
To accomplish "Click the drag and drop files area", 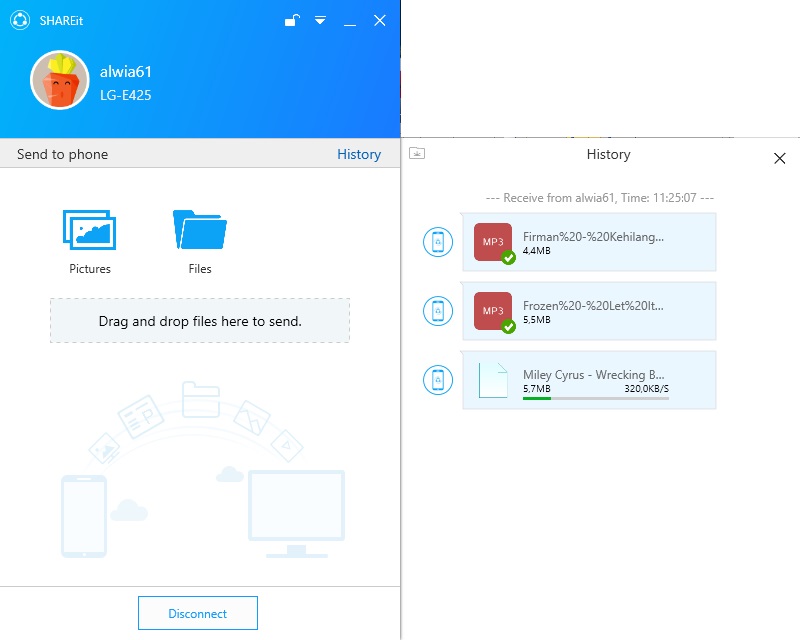I will coord(198,320).
